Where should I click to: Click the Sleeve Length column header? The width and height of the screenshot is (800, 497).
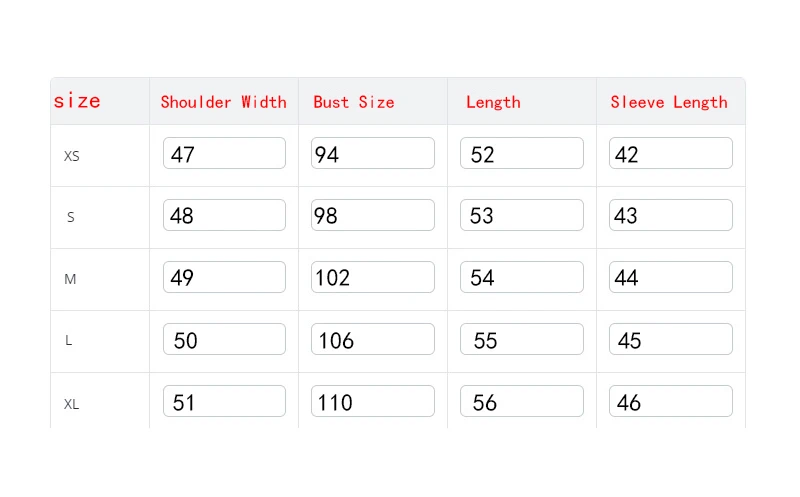[669, 103]
